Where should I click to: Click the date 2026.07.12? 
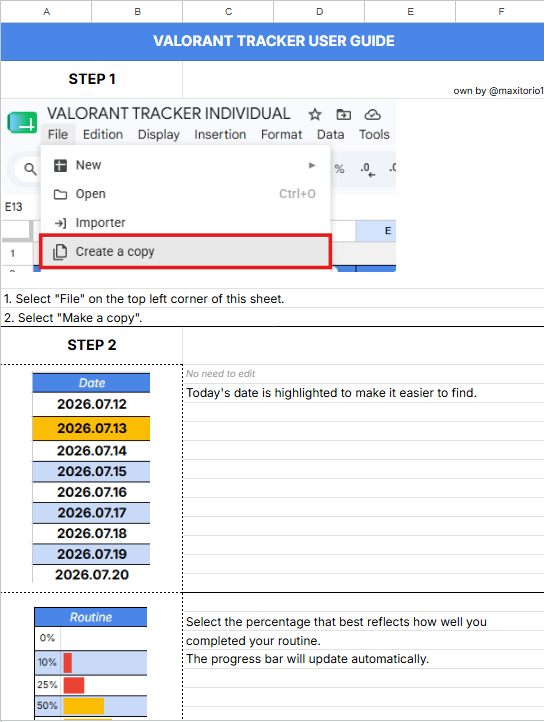click(x=91, y=404)
